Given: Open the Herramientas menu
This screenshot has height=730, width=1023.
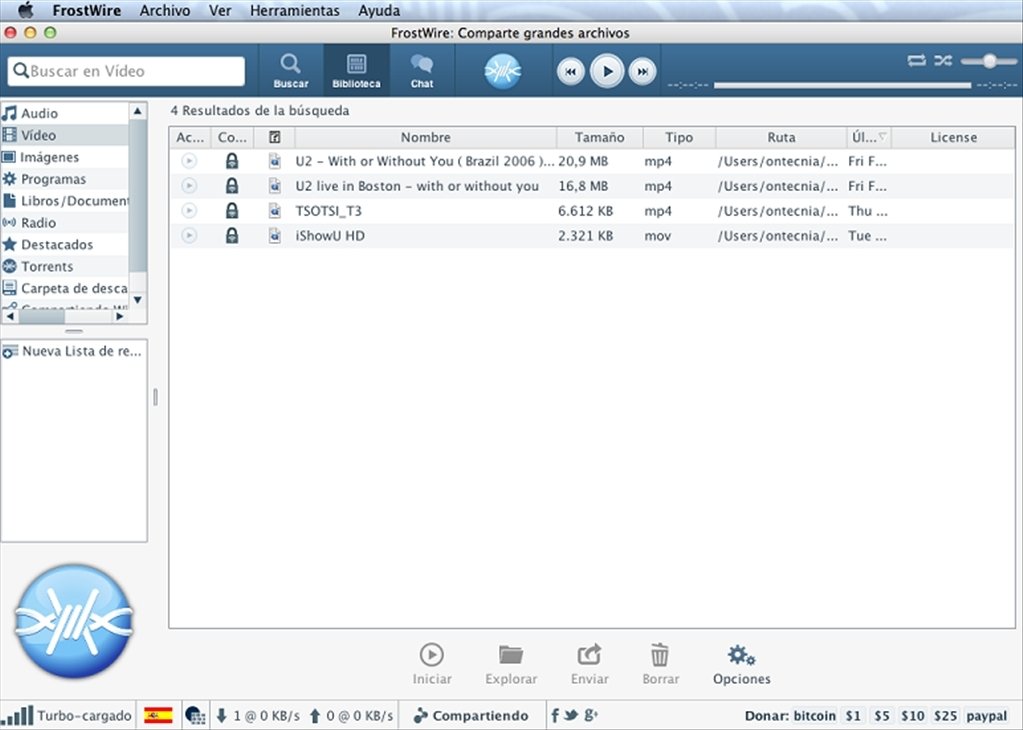Looking at the screenshot, I should coord(295,10).
